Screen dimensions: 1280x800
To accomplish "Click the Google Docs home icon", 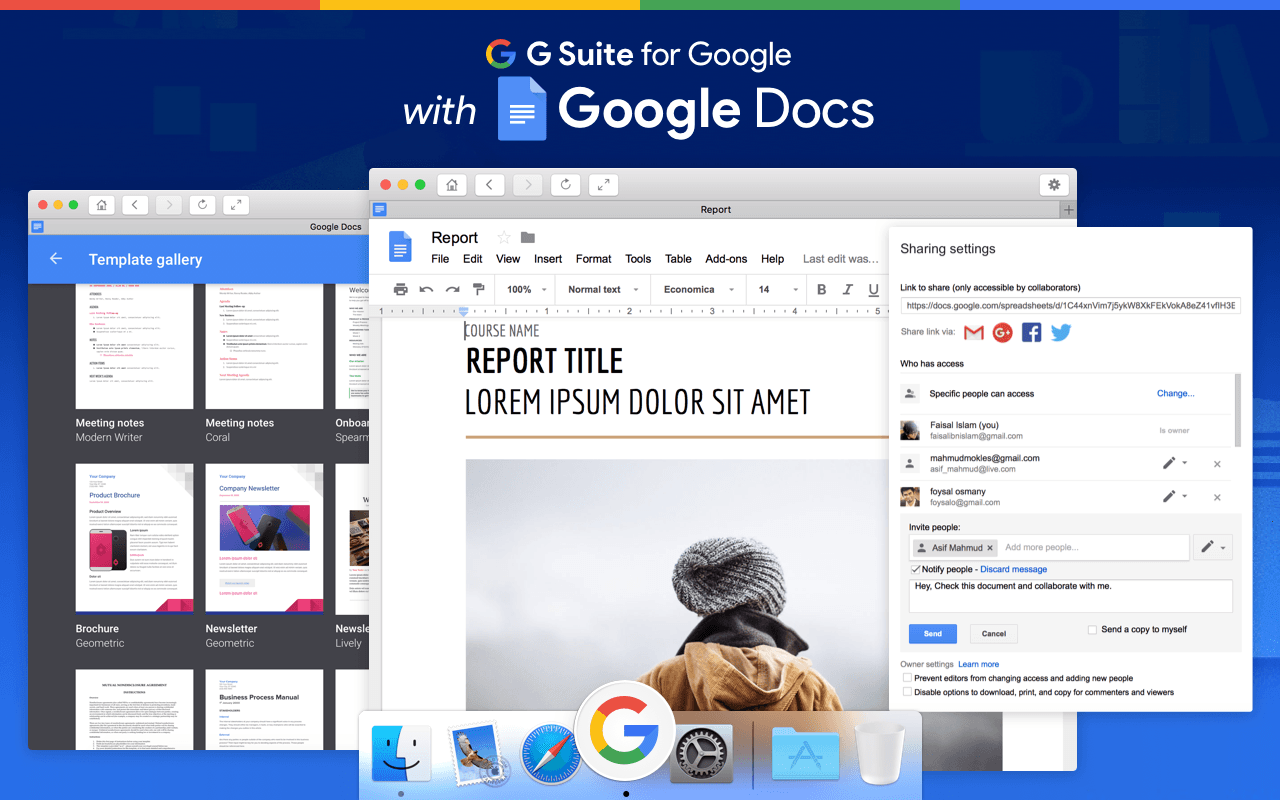I will 400,247.
